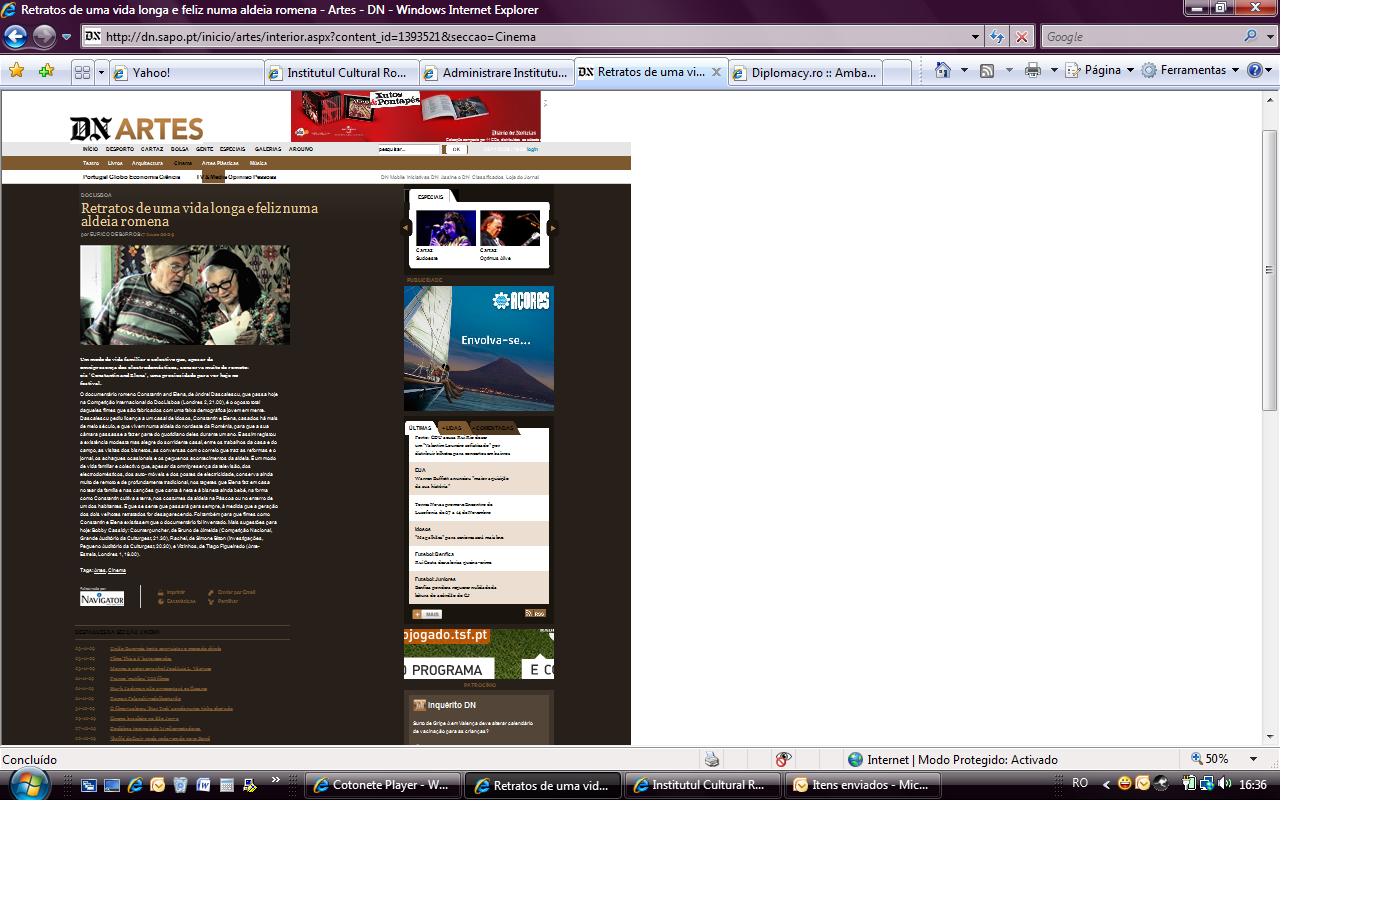Click the DN Artes logo
This screenshot has height=918, width=1380.
coord(136,128)
